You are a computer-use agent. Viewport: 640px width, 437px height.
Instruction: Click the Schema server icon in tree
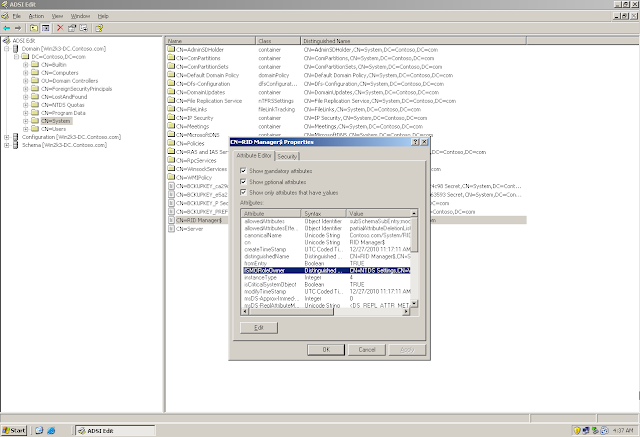tap(16, 145)
